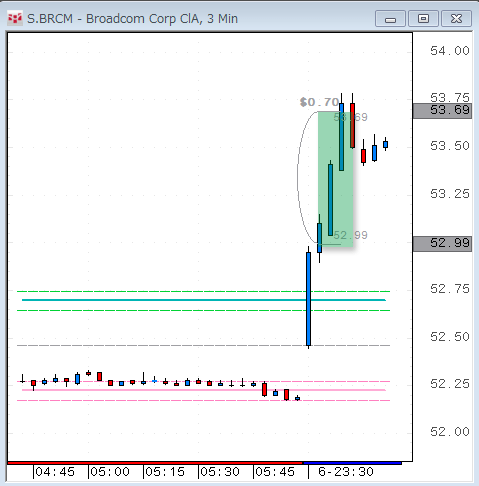Click the 53.69 price marker on the axis
The image size is (479, 486).
(x=442, y=110)
